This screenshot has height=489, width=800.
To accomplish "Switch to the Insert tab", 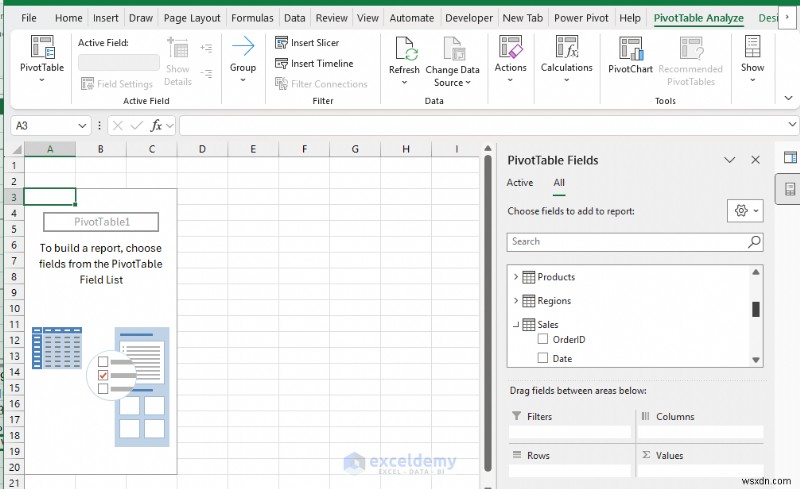I will [106, 18].
